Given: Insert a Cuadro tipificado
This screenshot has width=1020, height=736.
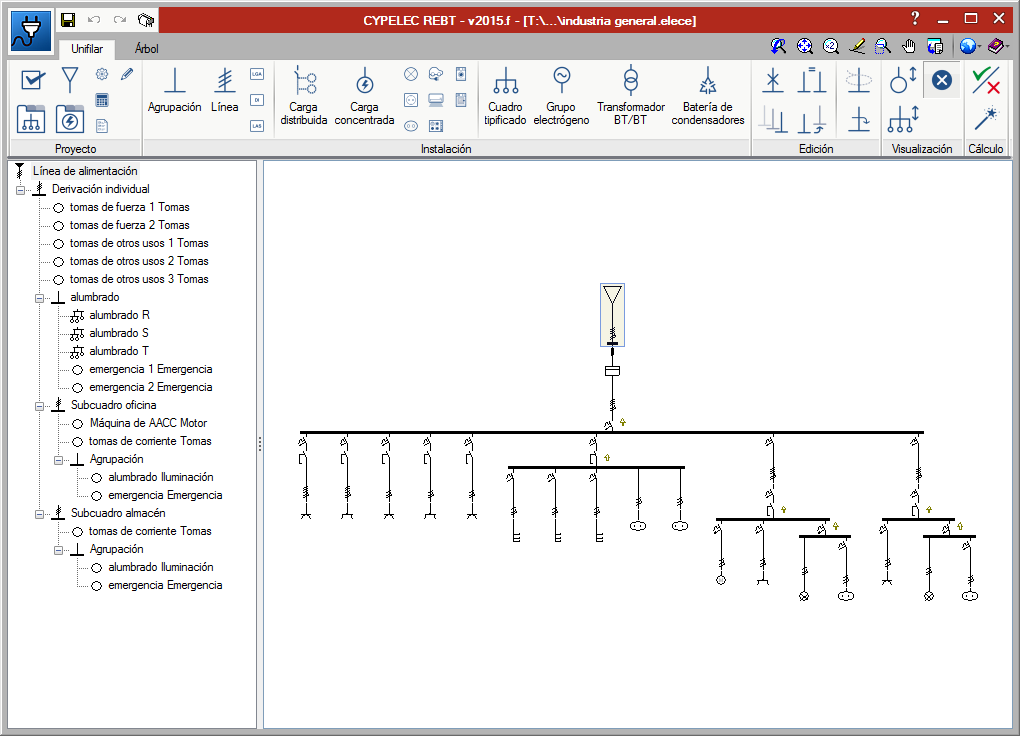Looking at the screenshot, I should point(505,96).
